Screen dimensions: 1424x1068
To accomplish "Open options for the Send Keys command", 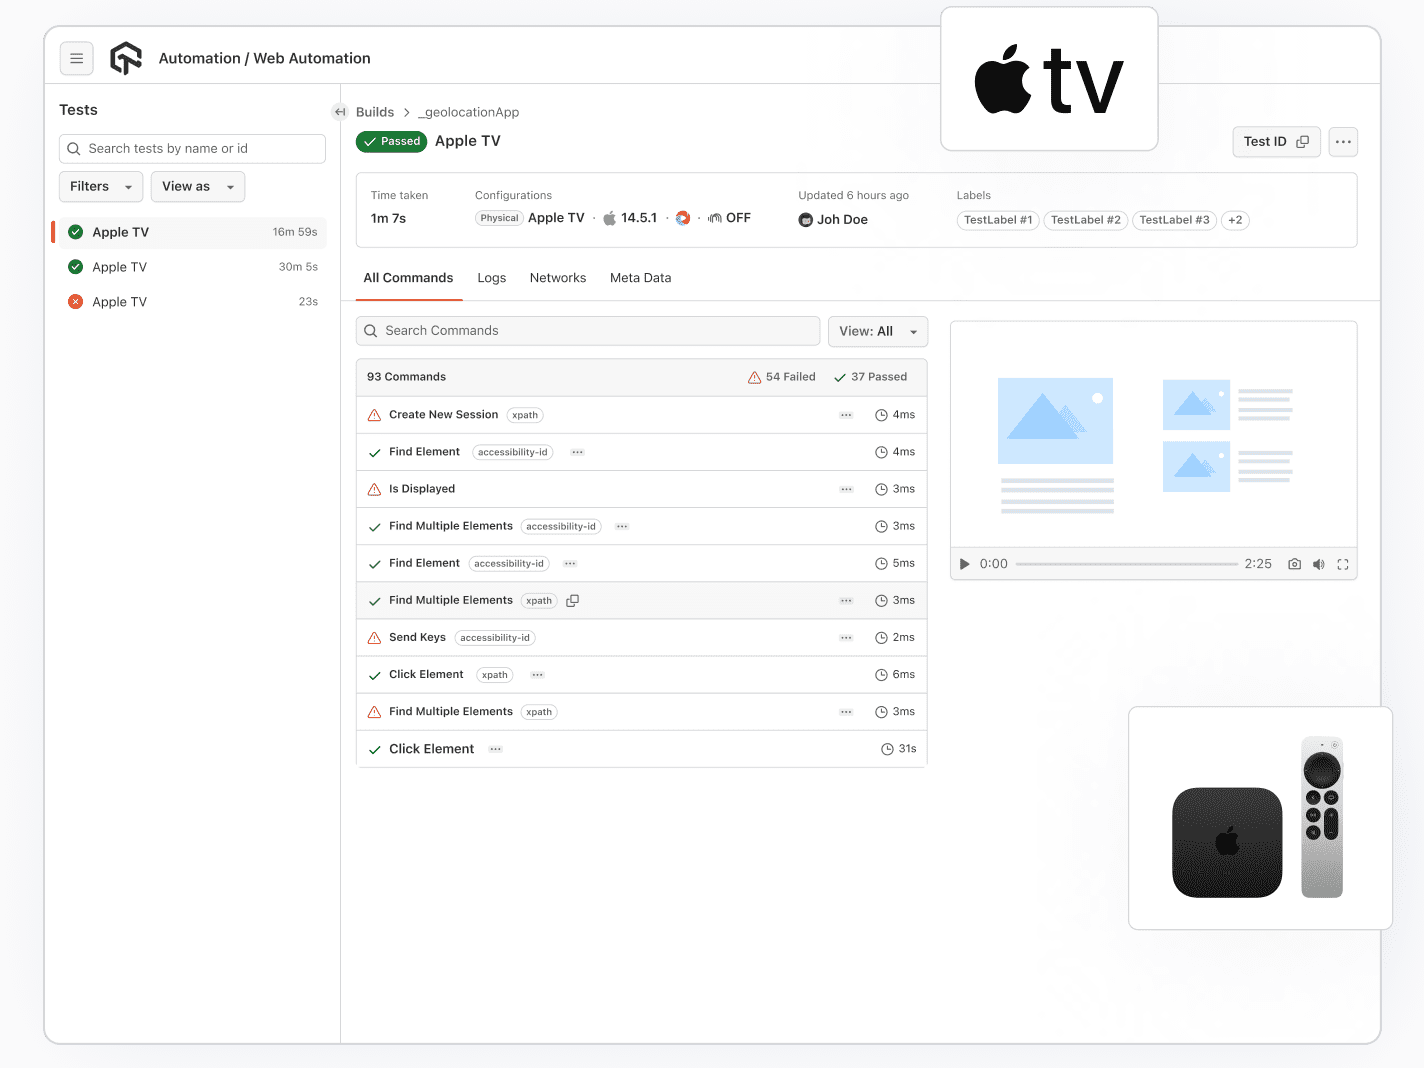I will tap(846, 637).
